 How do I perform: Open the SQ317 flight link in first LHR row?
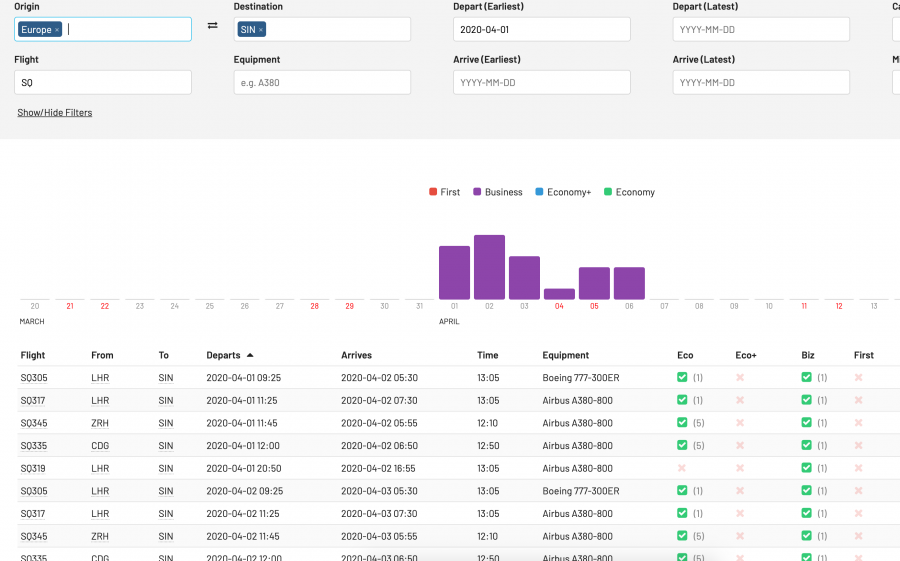coord(33,401)
